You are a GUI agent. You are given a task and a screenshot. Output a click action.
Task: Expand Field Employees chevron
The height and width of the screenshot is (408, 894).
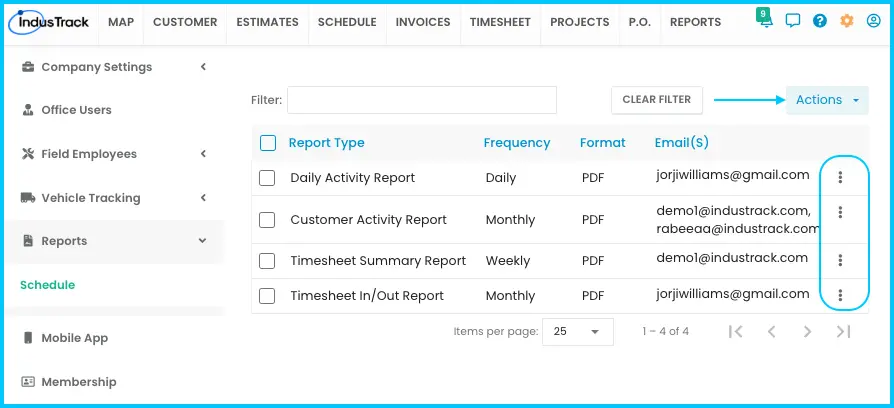click(203, 154)
